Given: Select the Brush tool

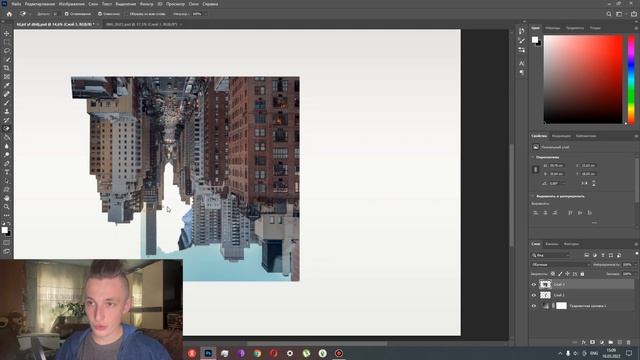Looking at the screenshot, I should coord(7,103).
